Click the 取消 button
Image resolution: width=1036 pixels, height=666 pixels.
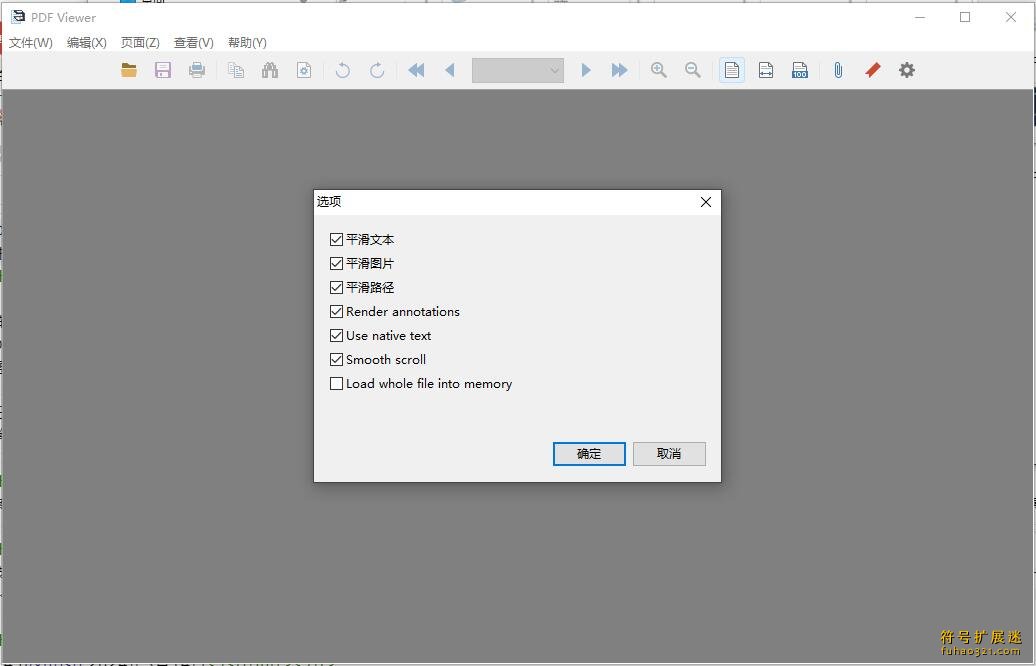[668, 454]
